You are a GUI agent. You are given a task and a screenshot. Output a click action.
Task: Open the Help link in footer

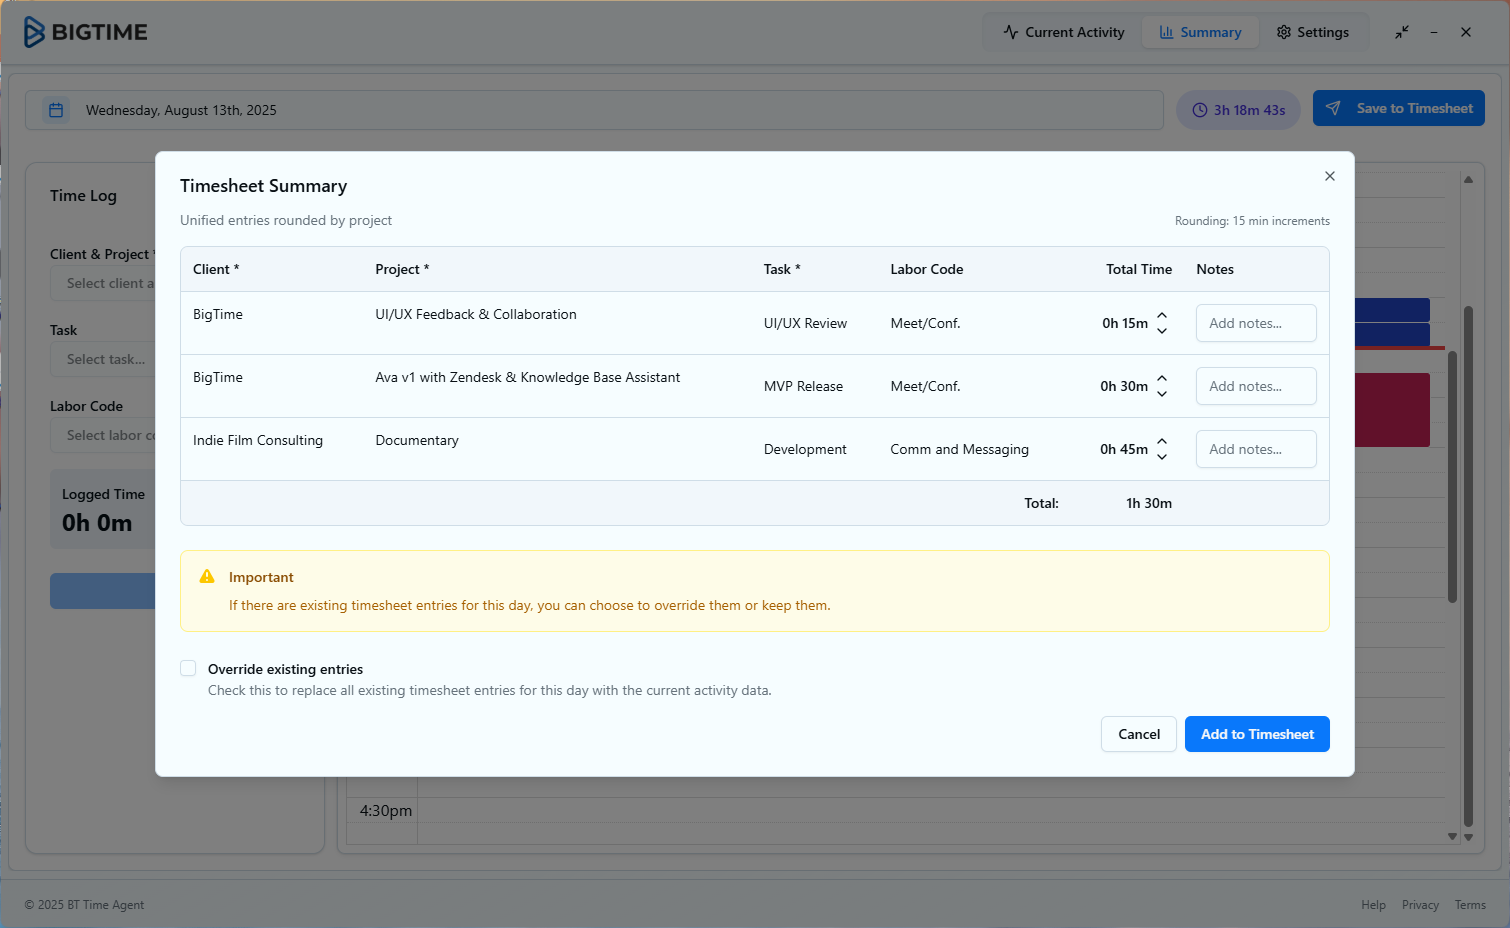pyautogui.click(x=1372, y=905)
